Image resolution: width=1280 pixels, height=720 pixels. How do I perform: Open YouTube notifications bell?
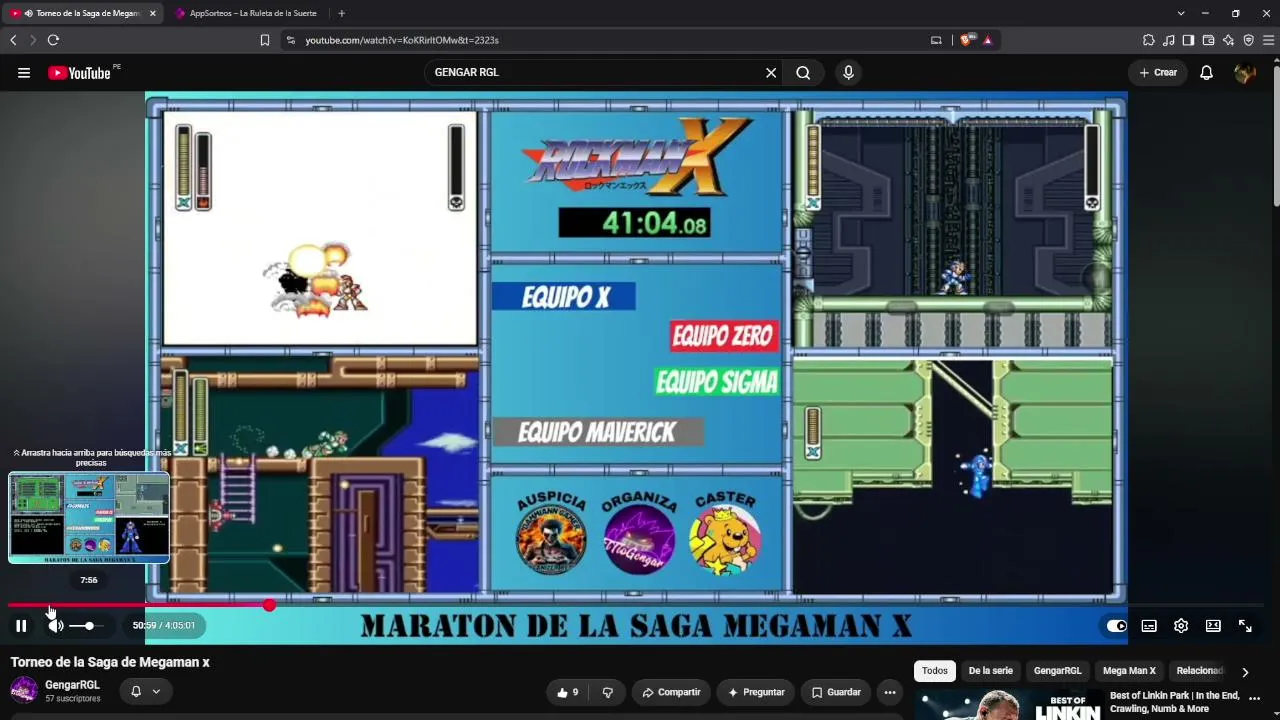(x=1206, y=72)
